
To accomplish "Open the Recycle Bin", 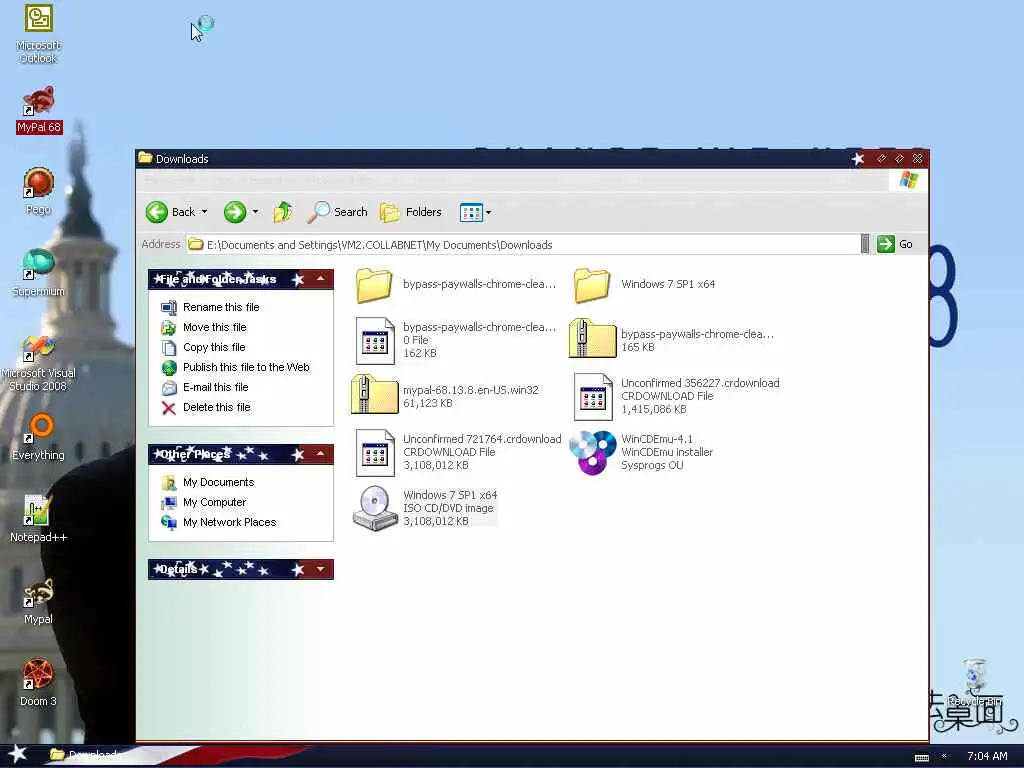I will pyautogui.click(x=974, y=682).
